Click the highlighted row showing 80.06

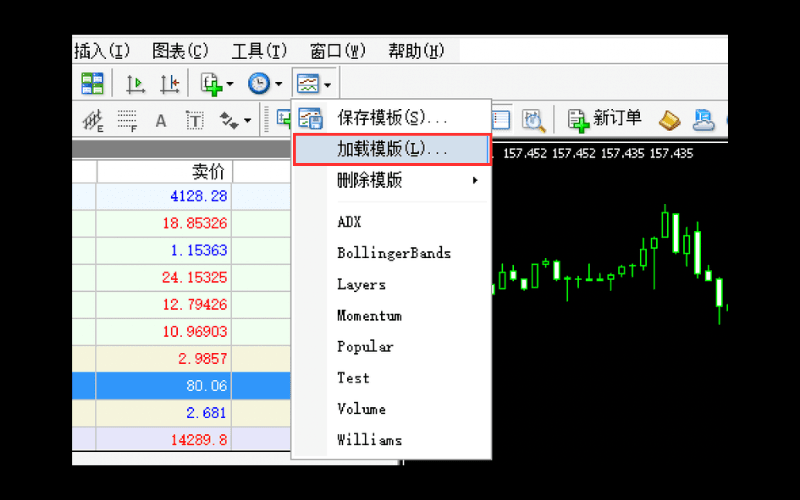coord(182,386)
